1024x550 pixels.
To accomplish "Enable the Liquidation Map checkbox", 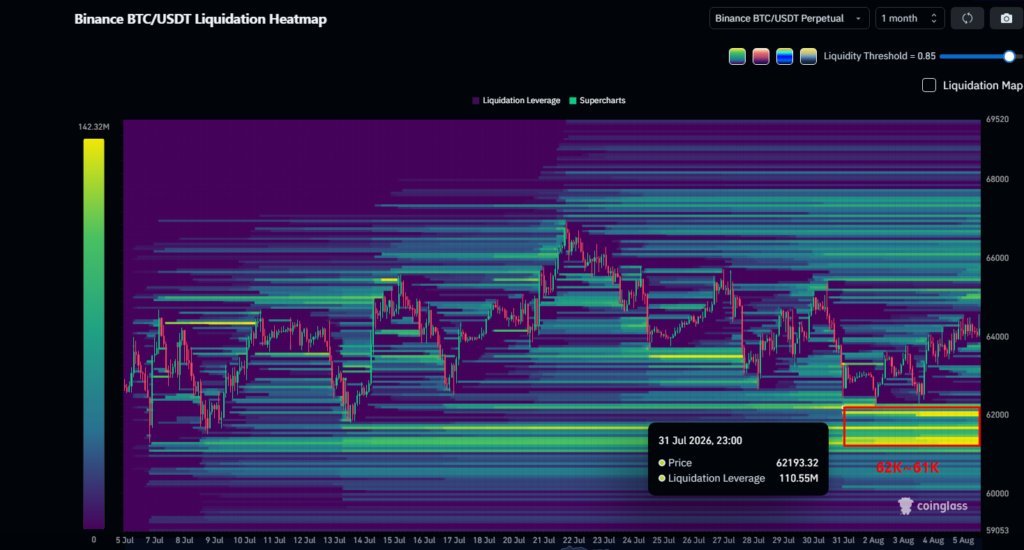I will [929, 85].
